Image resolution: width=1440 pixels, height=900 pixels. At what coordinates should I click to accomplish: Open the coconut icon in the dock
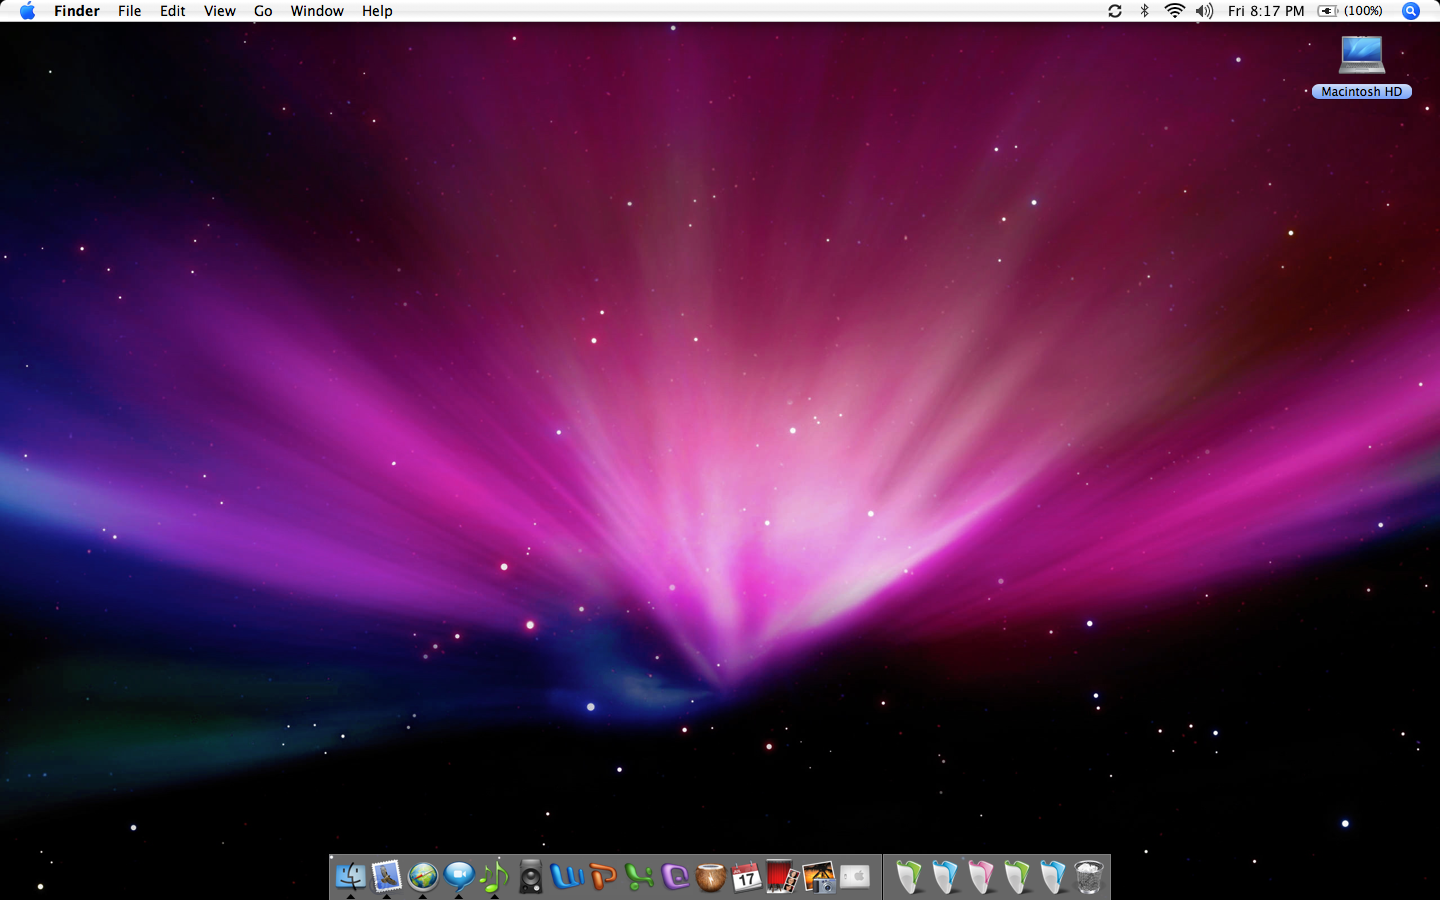tap(710, 877)
